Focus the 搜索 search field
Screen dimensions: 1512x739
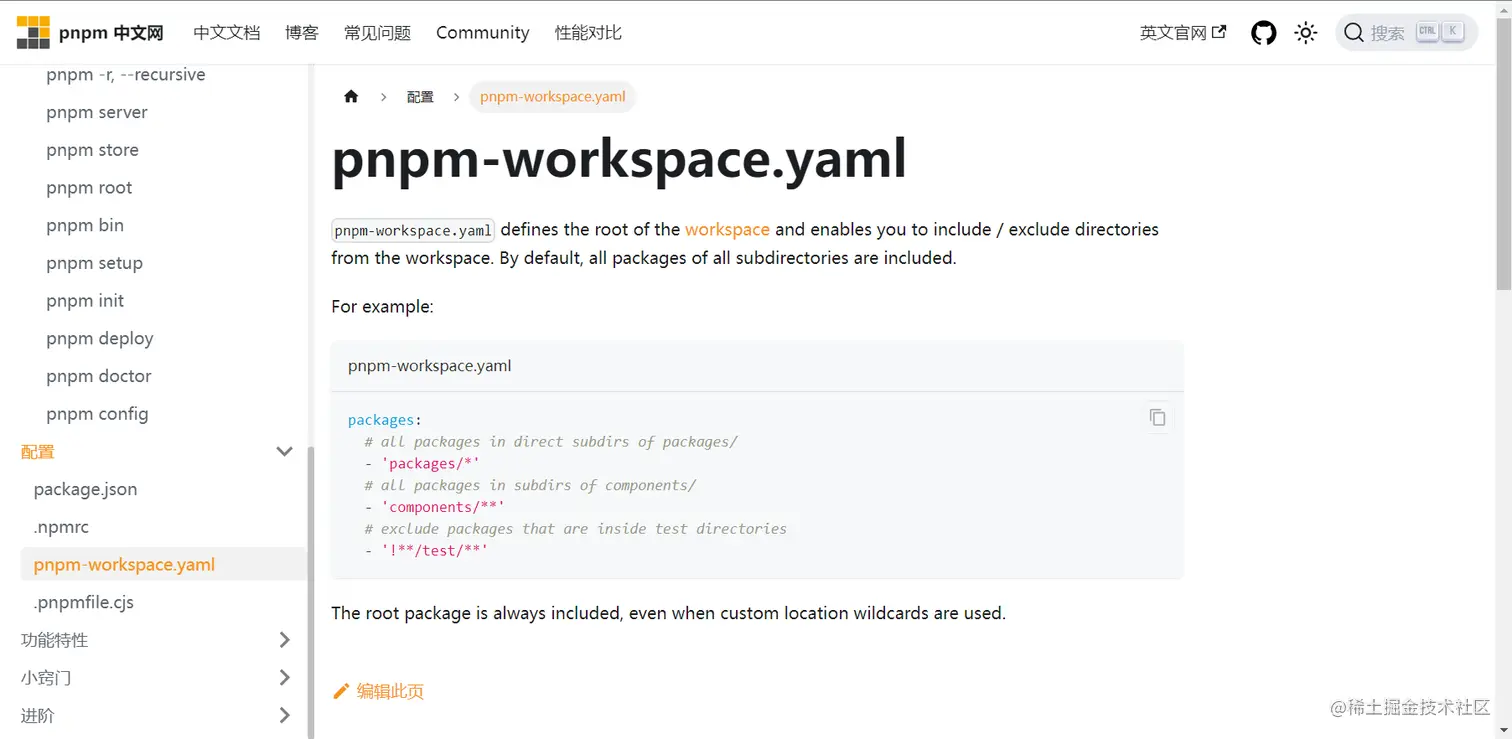tap(1406, 33)
